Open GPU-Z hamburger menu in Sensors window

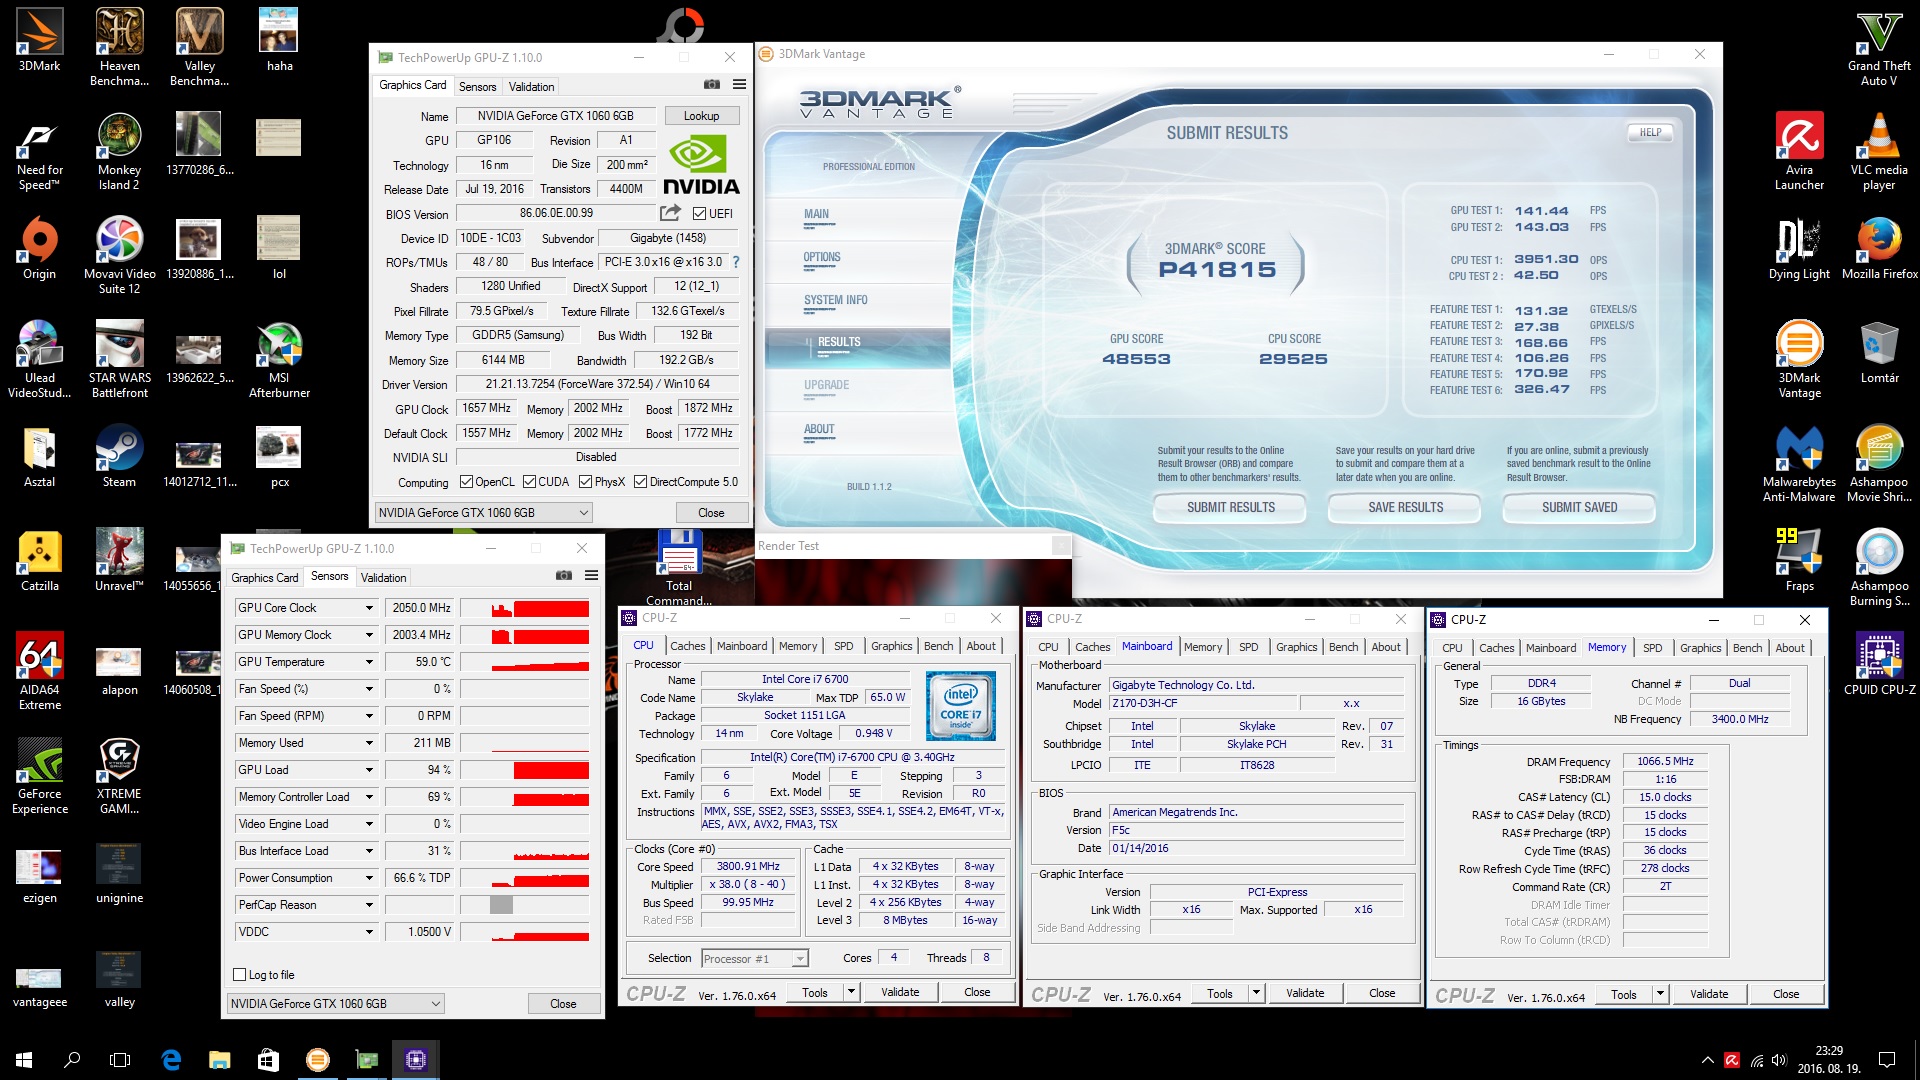(x=592, y=576)
